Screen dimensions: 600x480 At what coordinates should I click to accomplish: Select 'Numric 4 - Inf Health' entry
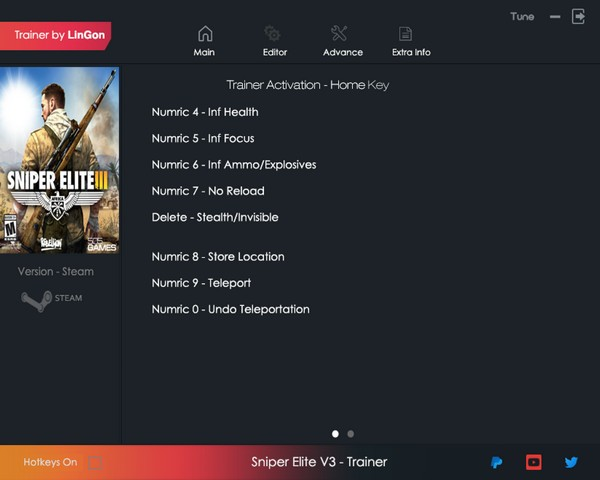tap(205, 112)
